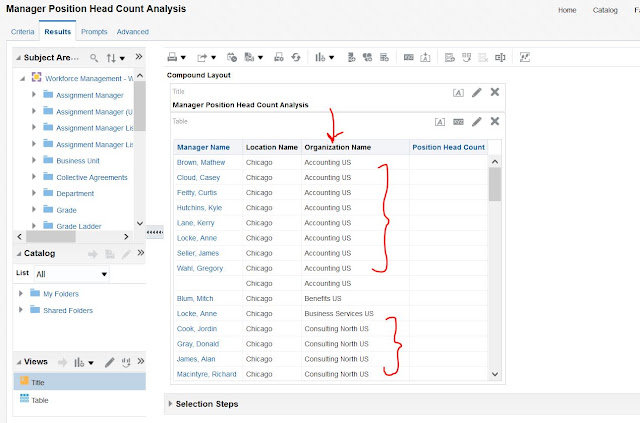Click table scrollbar up arrow

495,162
